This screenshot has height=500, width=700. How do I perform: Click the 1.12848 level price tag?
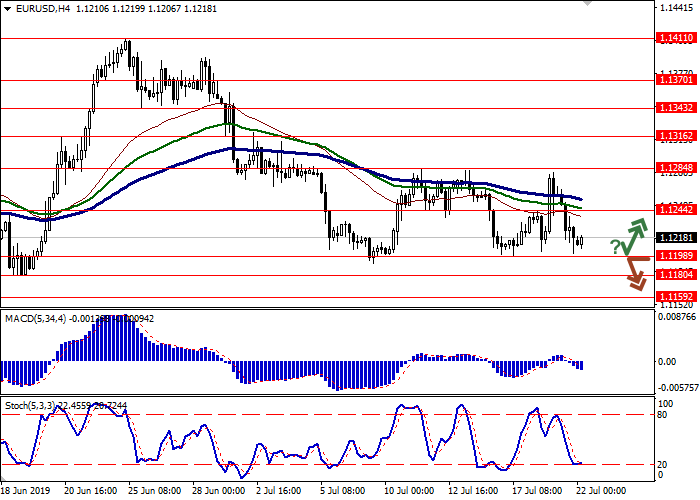(677, 168)
